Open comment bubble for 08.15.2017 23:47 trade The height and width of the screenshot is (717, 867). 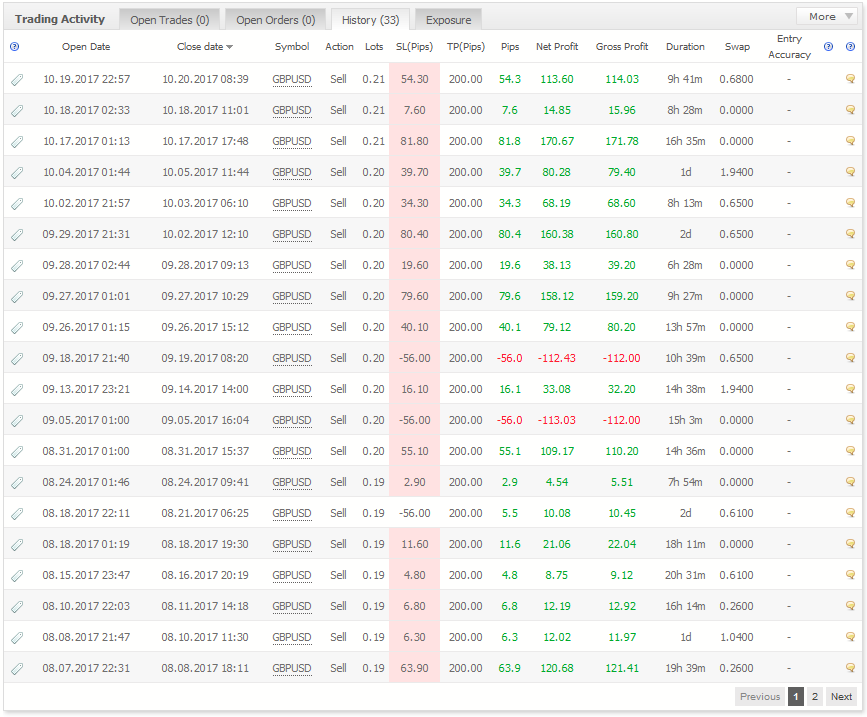(850, 574)
